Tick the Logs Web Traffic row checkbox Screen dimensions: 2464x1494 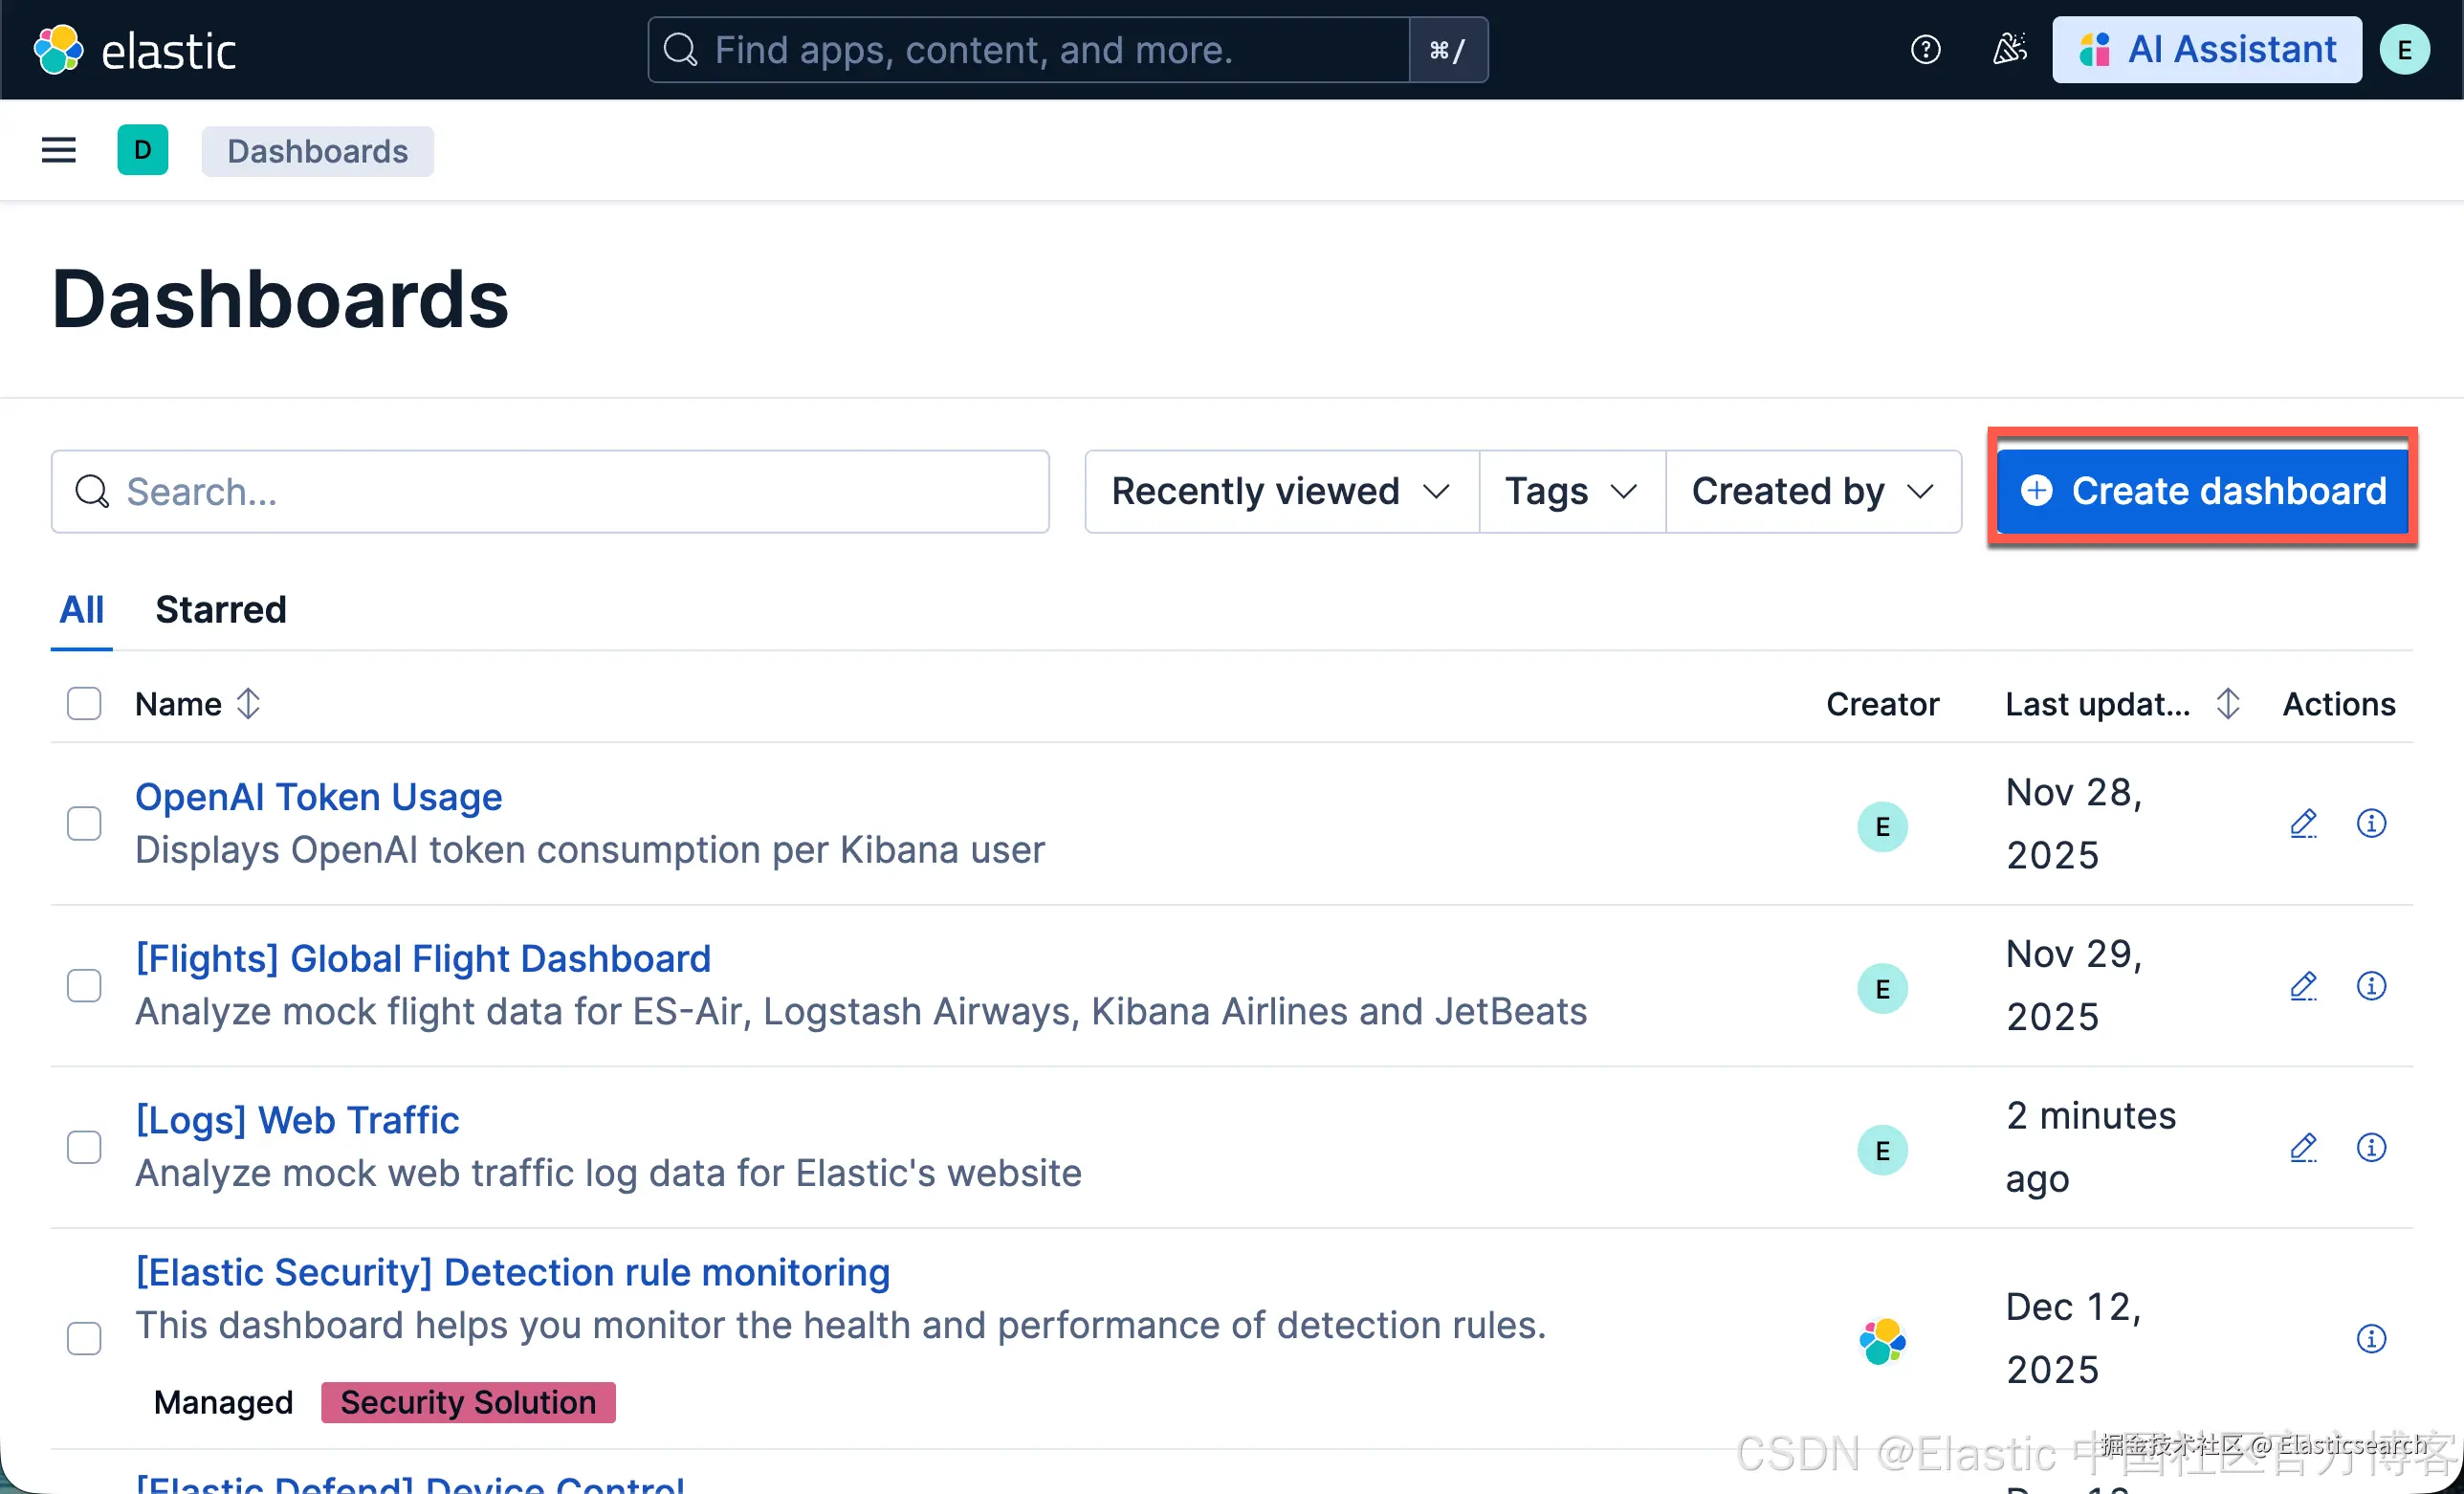pyautogui.click(x=84, y=1148)
